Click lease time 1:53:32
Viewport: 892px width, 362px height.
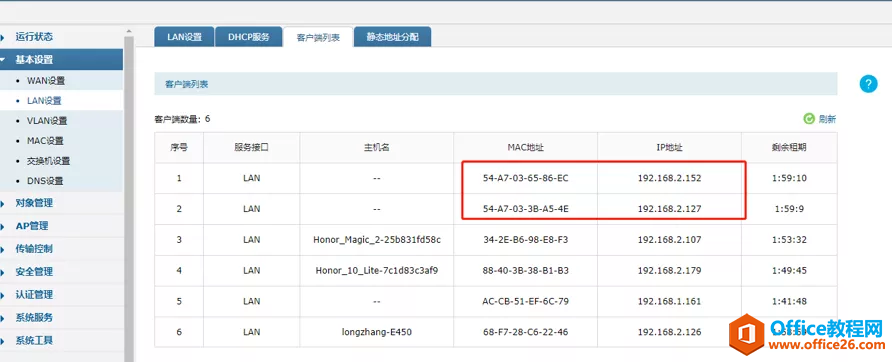[789, 240]
